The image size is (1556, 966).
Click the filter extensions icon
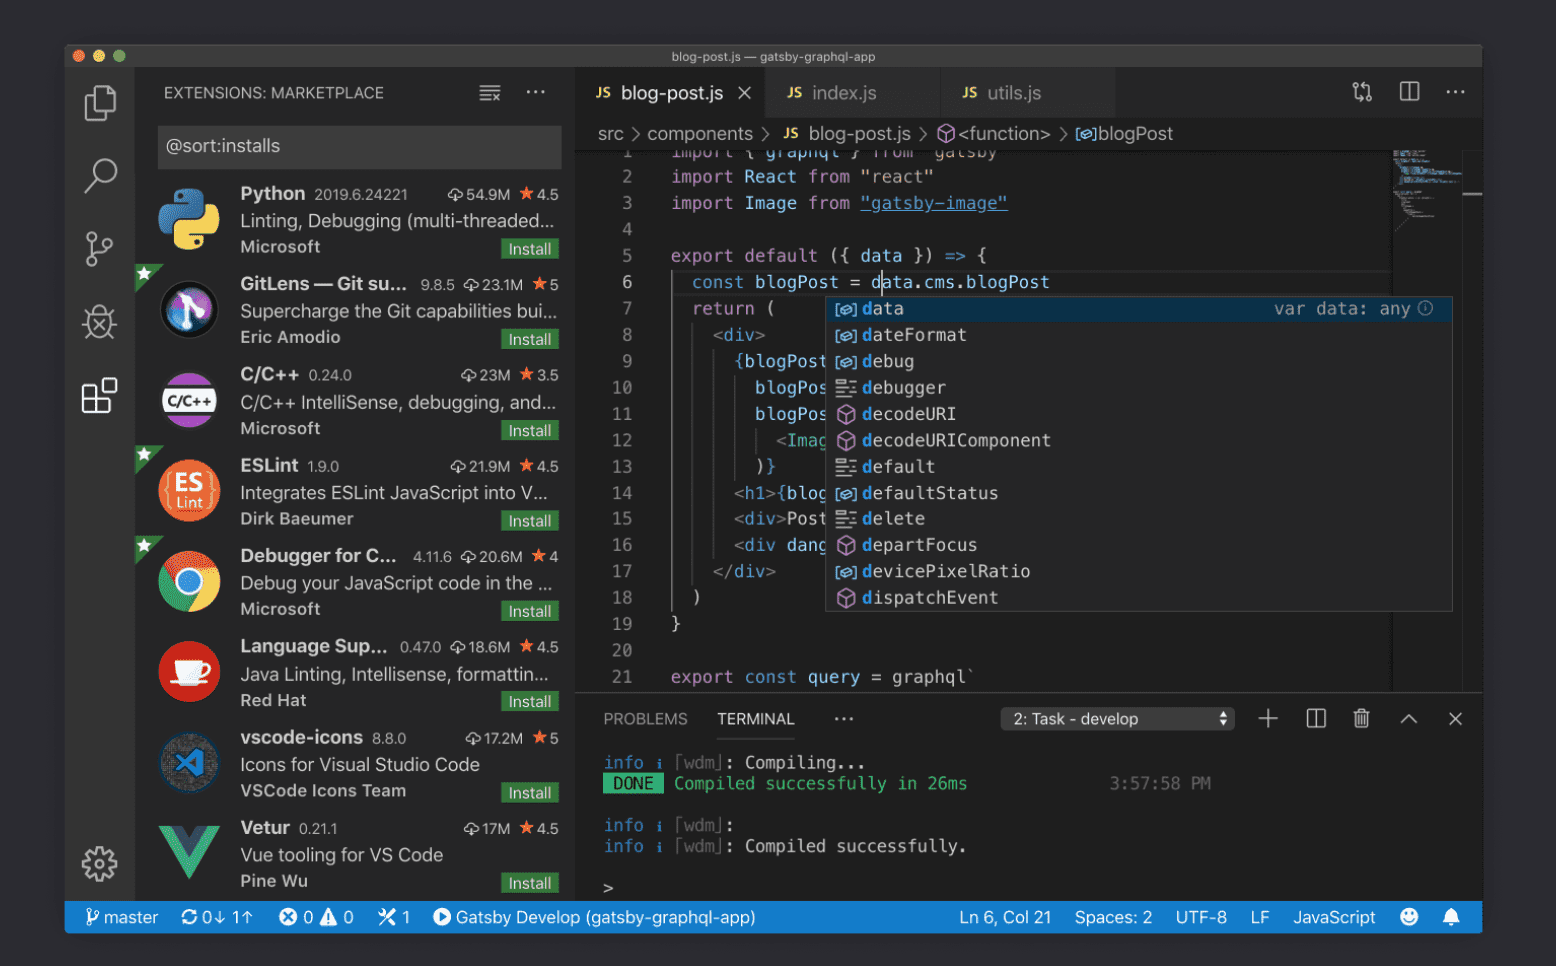[489, 92]
